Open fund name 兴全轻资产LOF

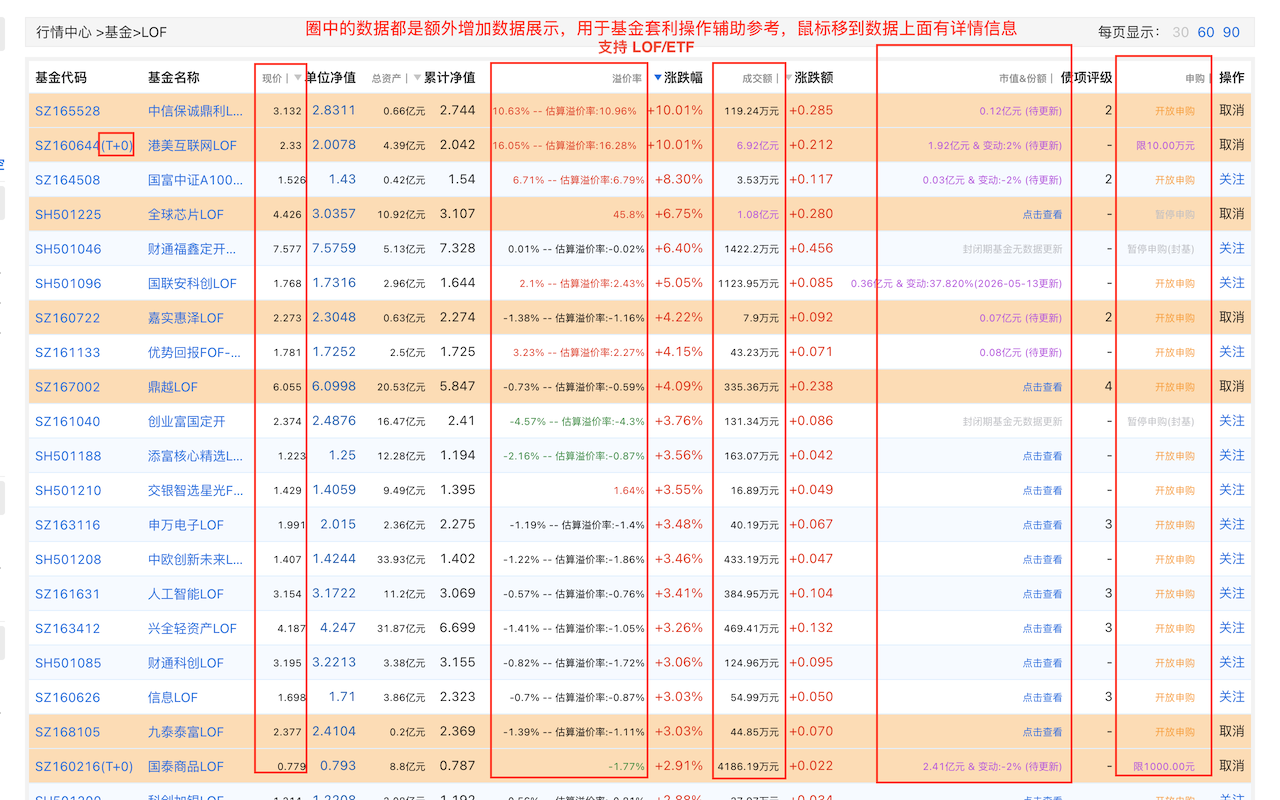192,628
